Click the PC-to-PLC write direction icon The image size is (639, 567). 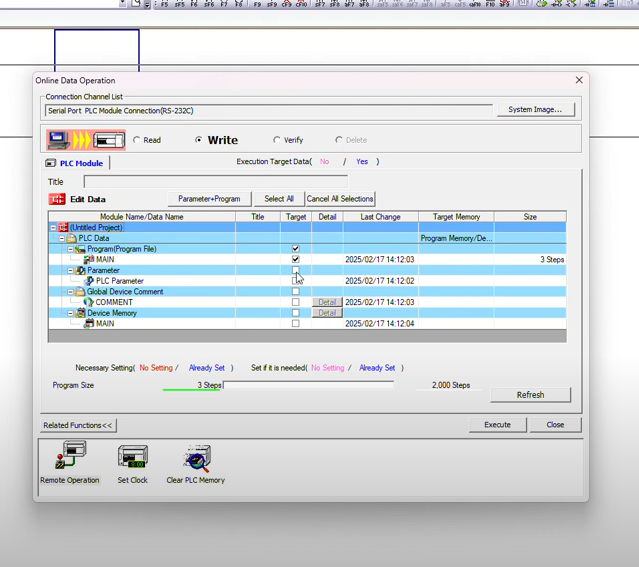click(85, 140)
